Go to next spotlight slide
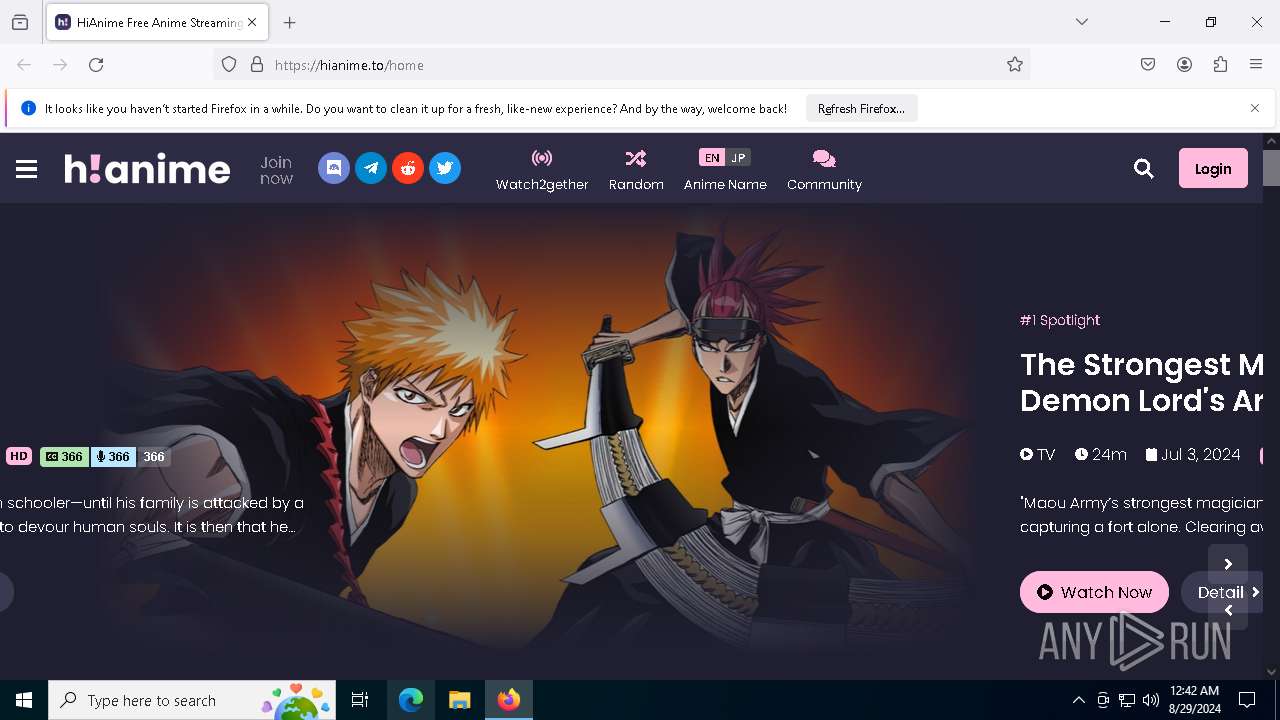Image resolution: width=1280 pixels, height=720 pixels. (1228, 564)
